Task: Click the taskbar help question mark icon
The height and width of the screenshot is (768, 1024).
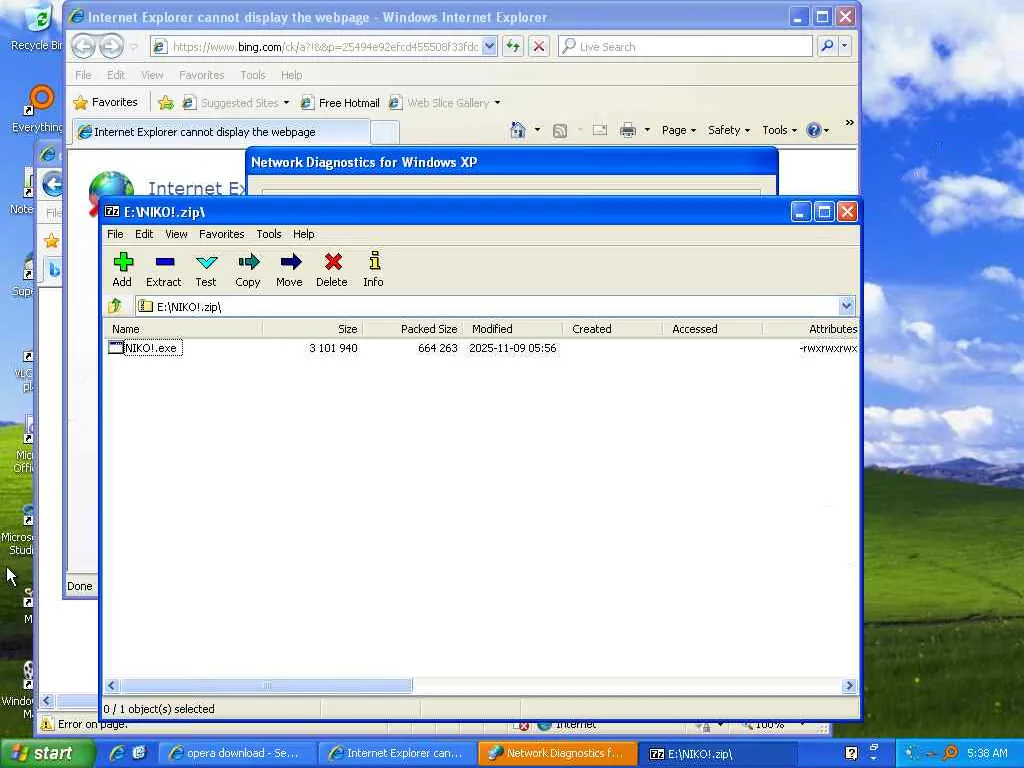Action: (x=851, y=753)
